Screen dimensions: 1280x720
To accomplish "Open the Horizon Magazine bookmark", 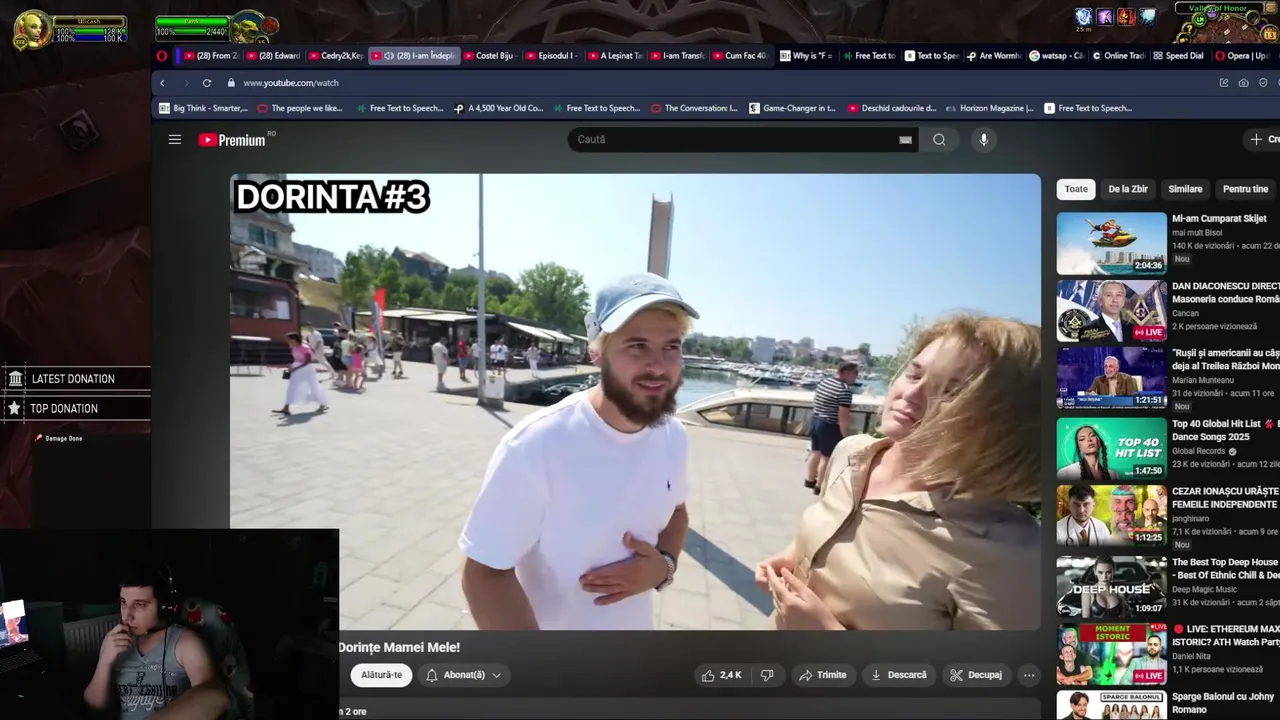I will [x=989, y=108].
